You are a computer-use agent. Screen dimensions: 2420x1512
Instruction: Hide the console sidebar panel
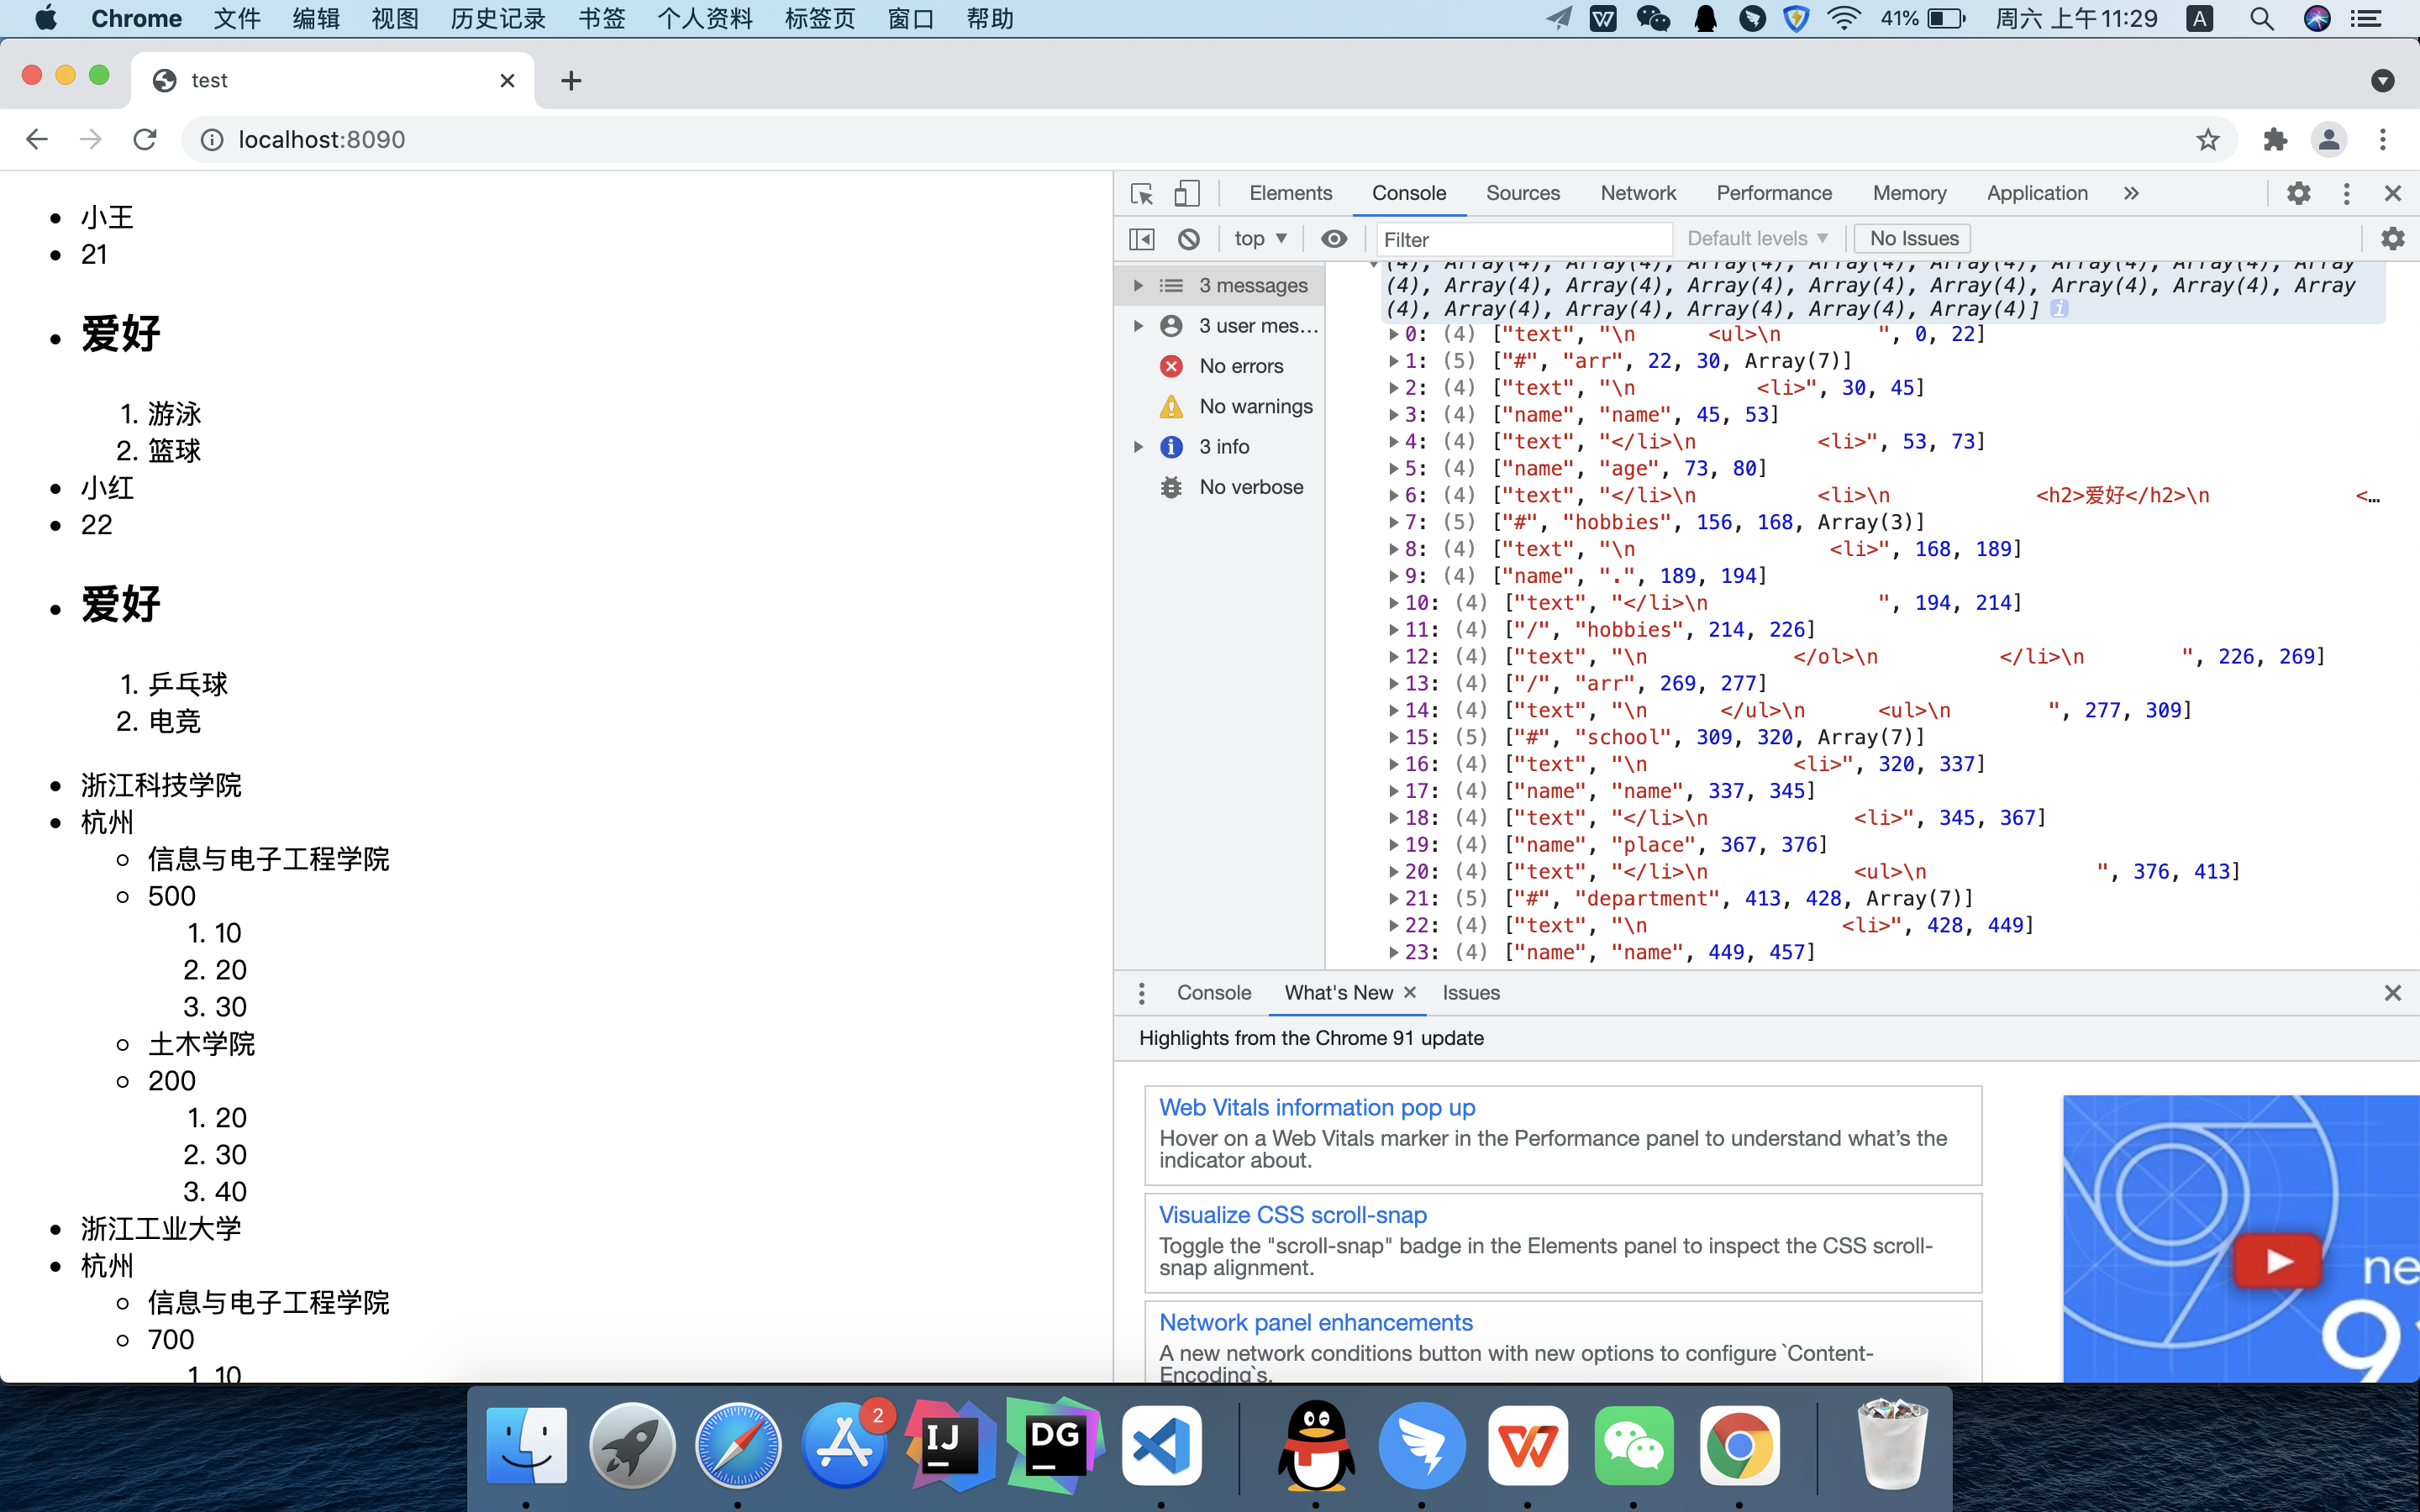(x=1141, y=239)
